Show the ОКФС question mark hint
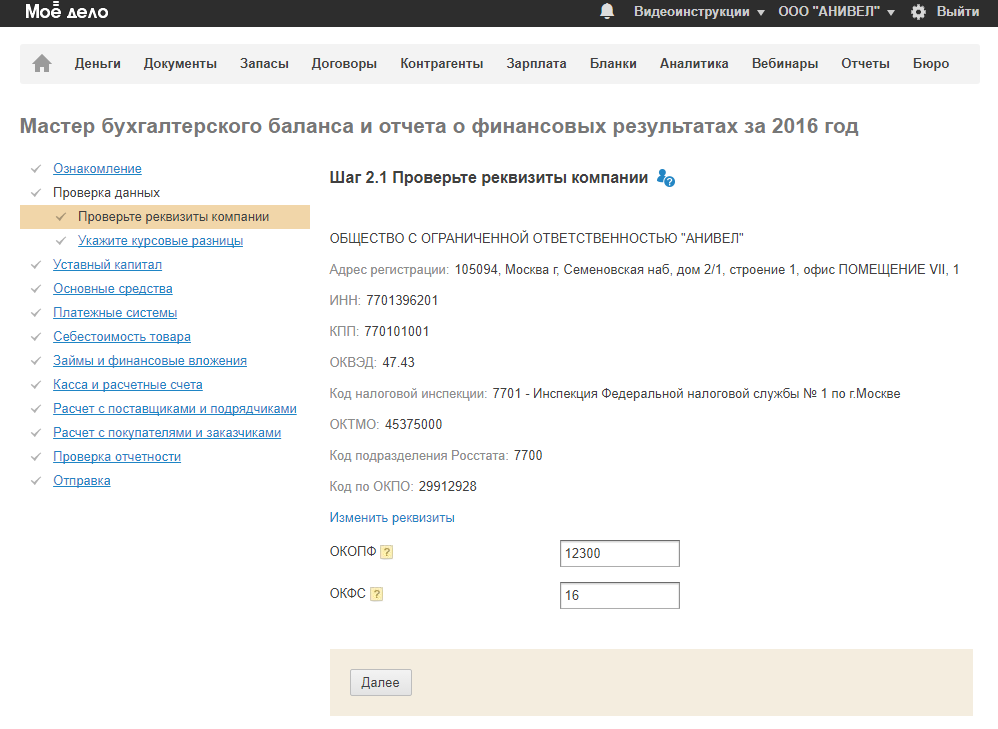 376,594
